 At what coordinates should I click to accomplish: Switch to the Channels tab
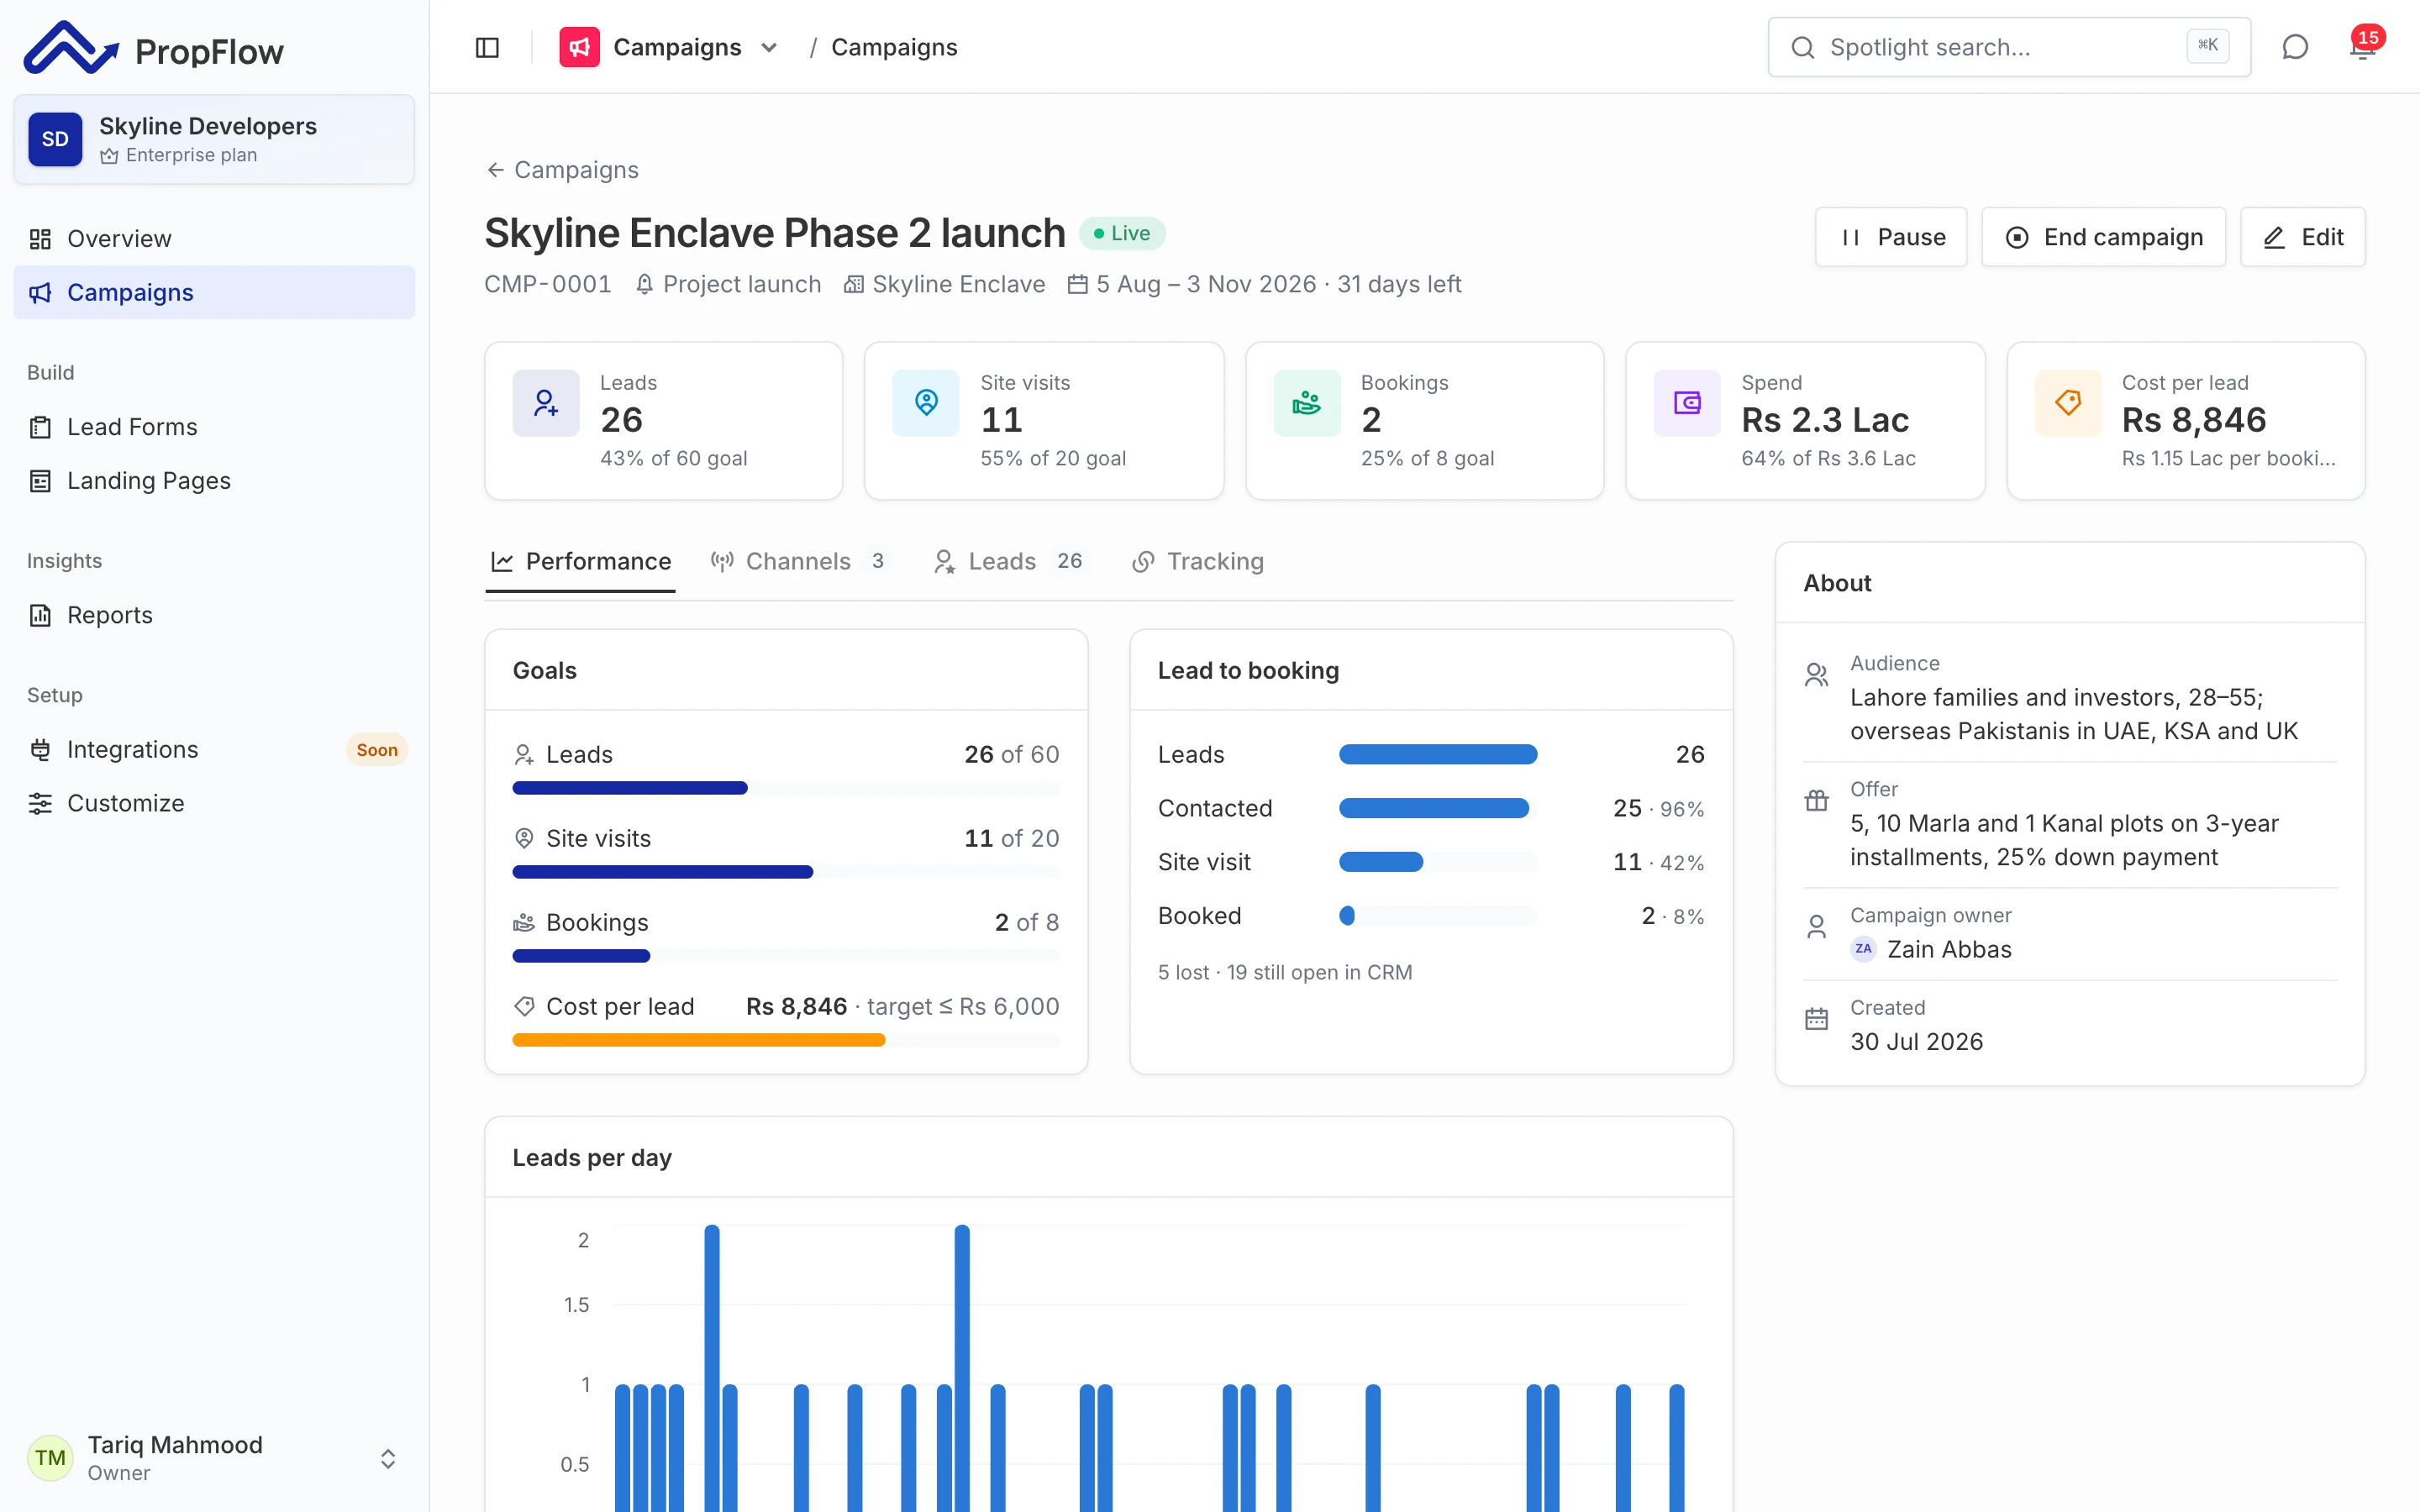tap(798, 561)
